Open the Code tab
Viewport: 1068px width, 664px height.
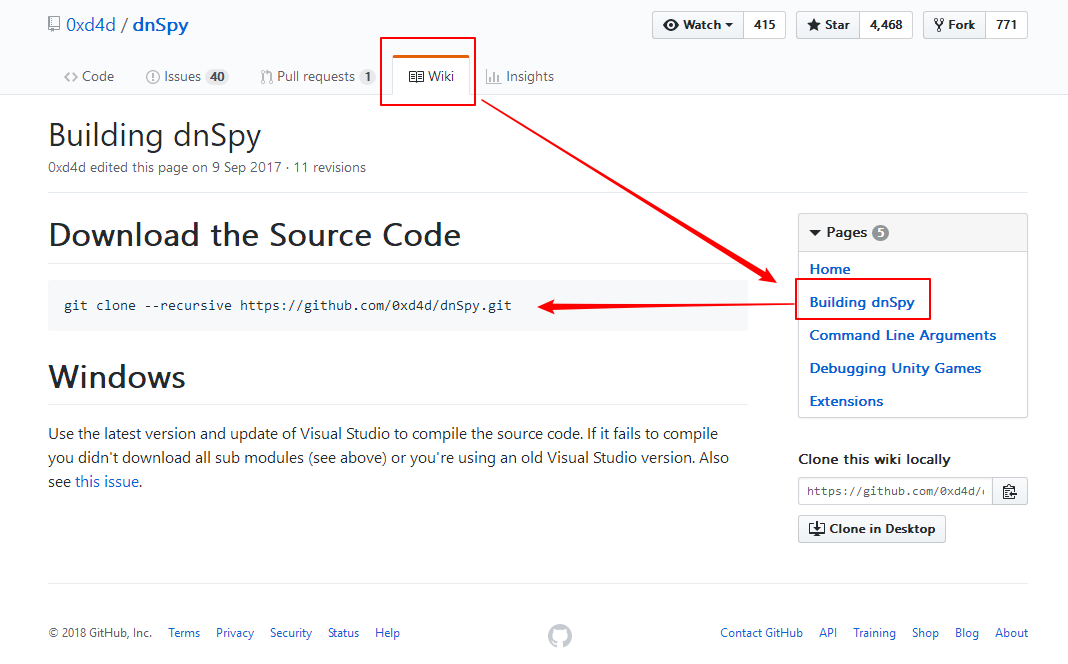coord(89,77)
